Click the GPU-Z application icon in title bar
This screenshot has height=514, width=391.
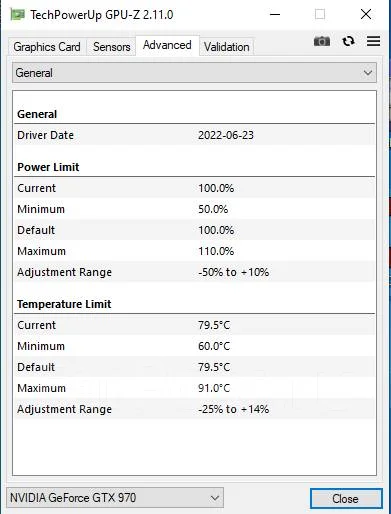[18, 15]
